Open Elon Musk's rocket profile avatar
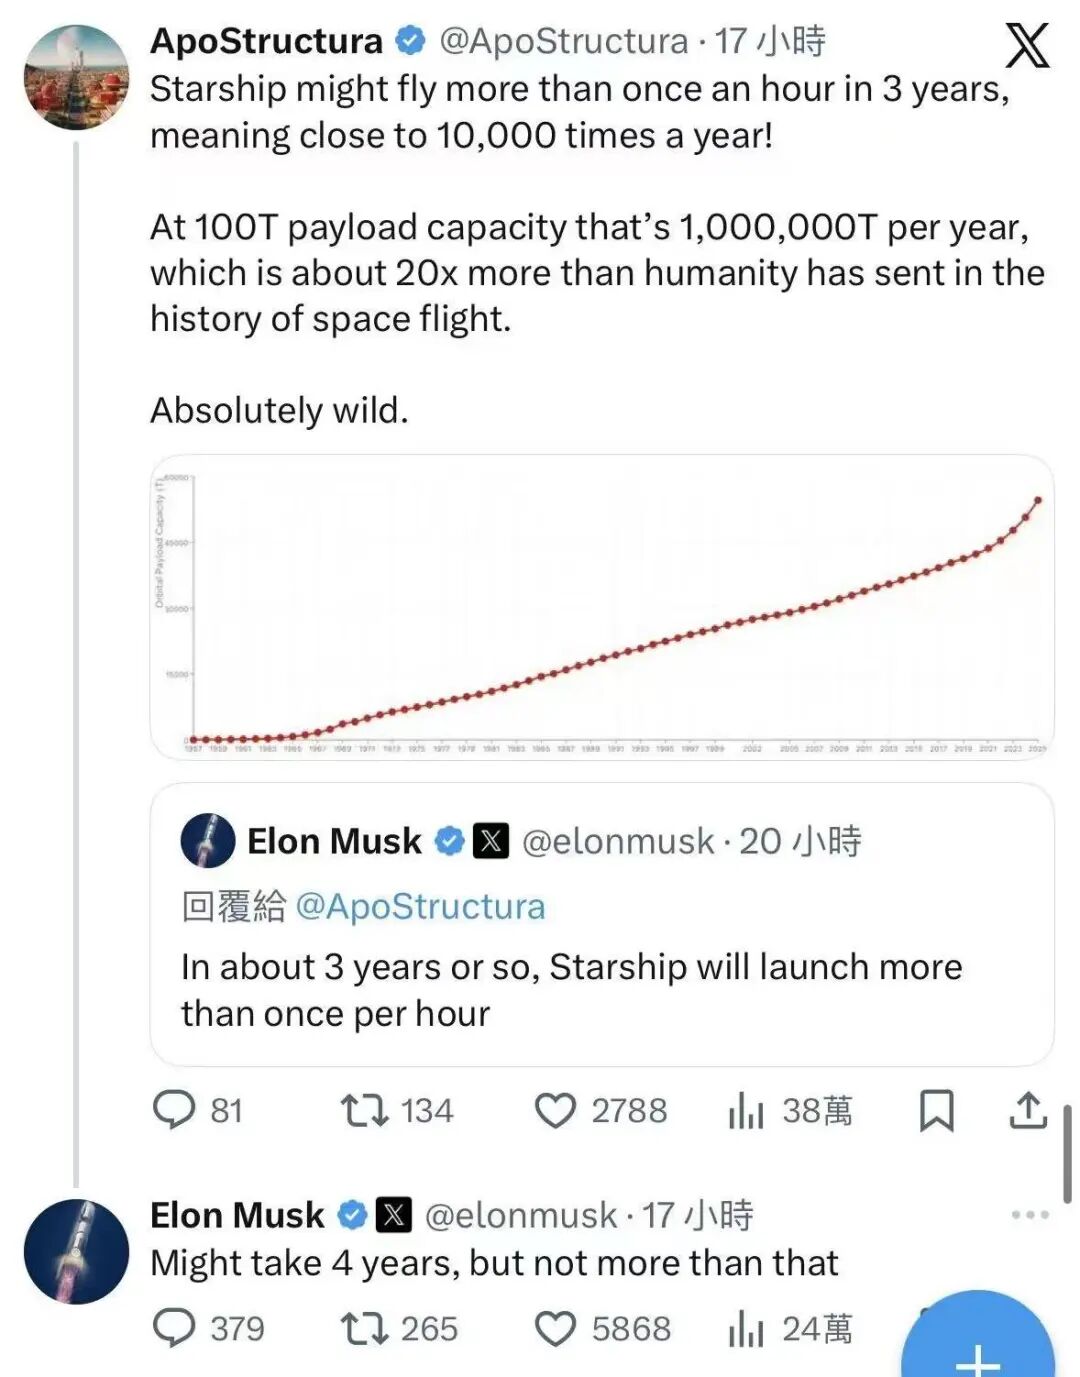The height and width of the screenshot is (1377, 1080). click(x=77, y=1251)
